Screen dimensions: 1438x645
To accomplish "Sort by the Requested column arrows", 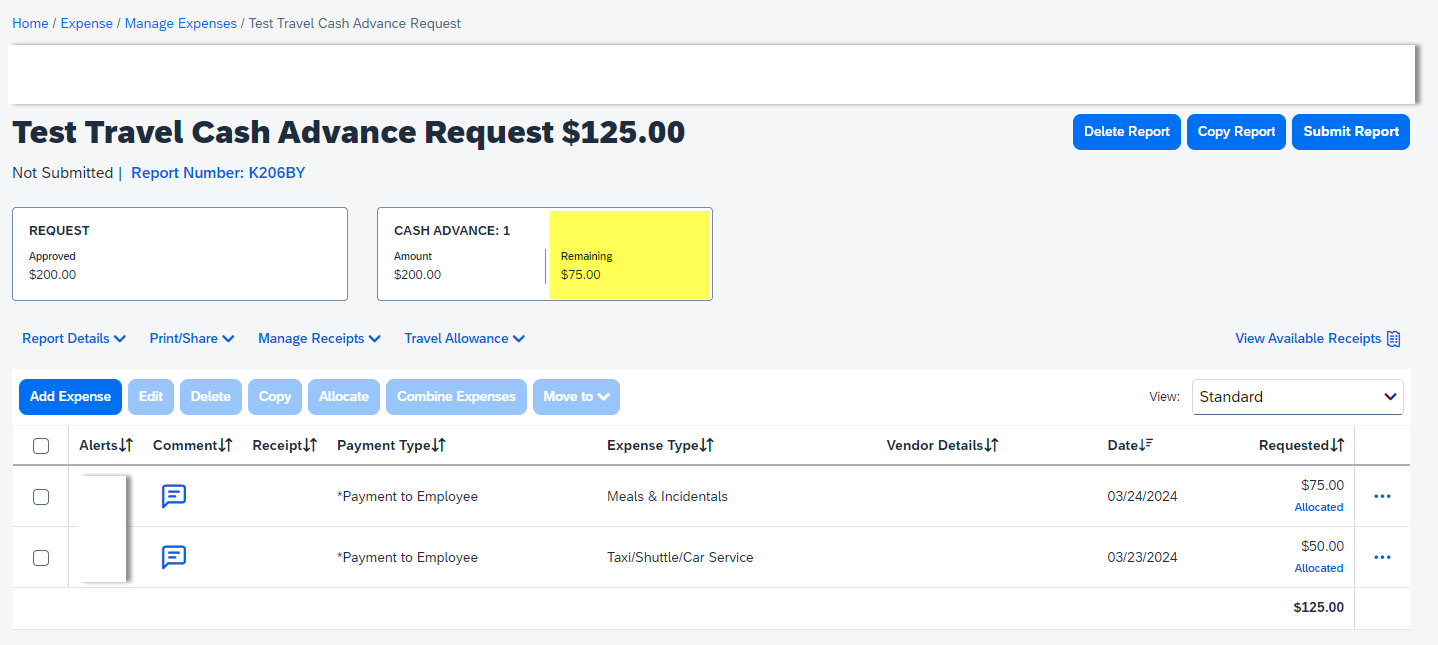I will pos(1338,445).
